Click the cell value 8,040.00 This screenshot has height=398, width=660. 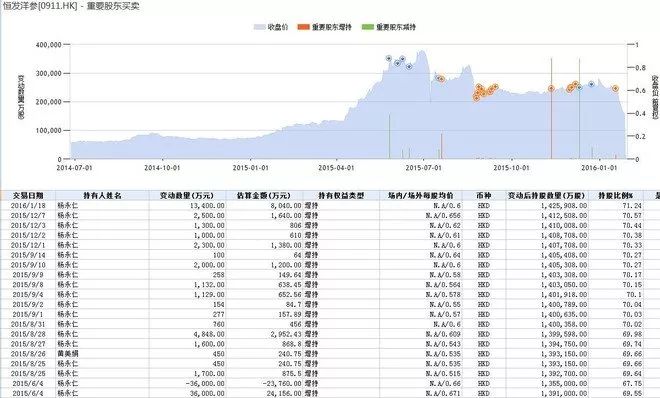(x=287, y=206)
